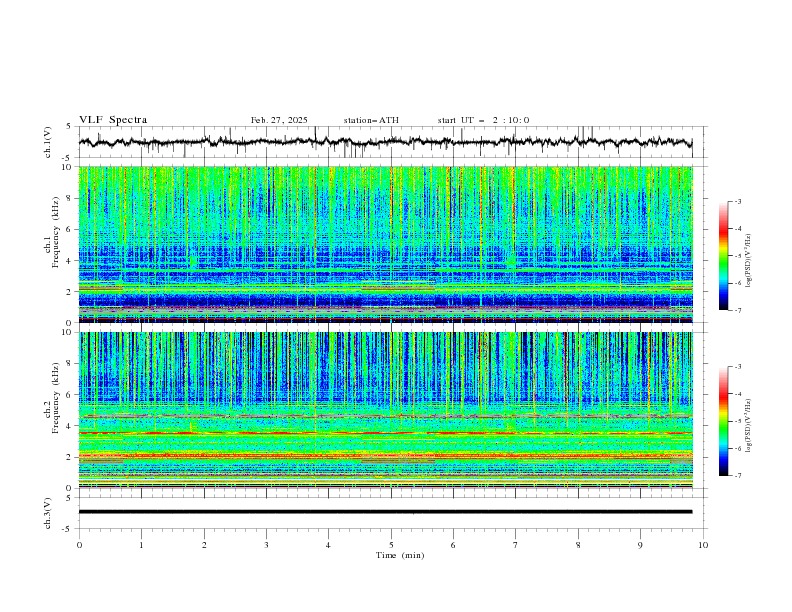Click the ch.1 frequency tick label "4"

70,261
